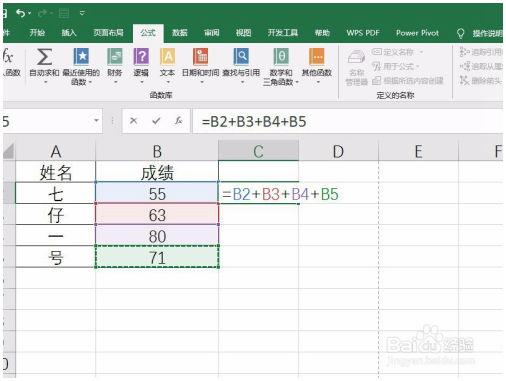Switch to the 数据 ribbon tab
Screen dimensions: 506x381
[180, 33]
